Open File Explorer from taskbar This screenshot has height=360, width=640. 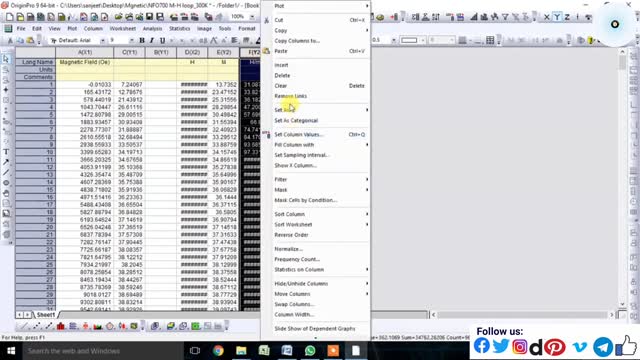241,351
